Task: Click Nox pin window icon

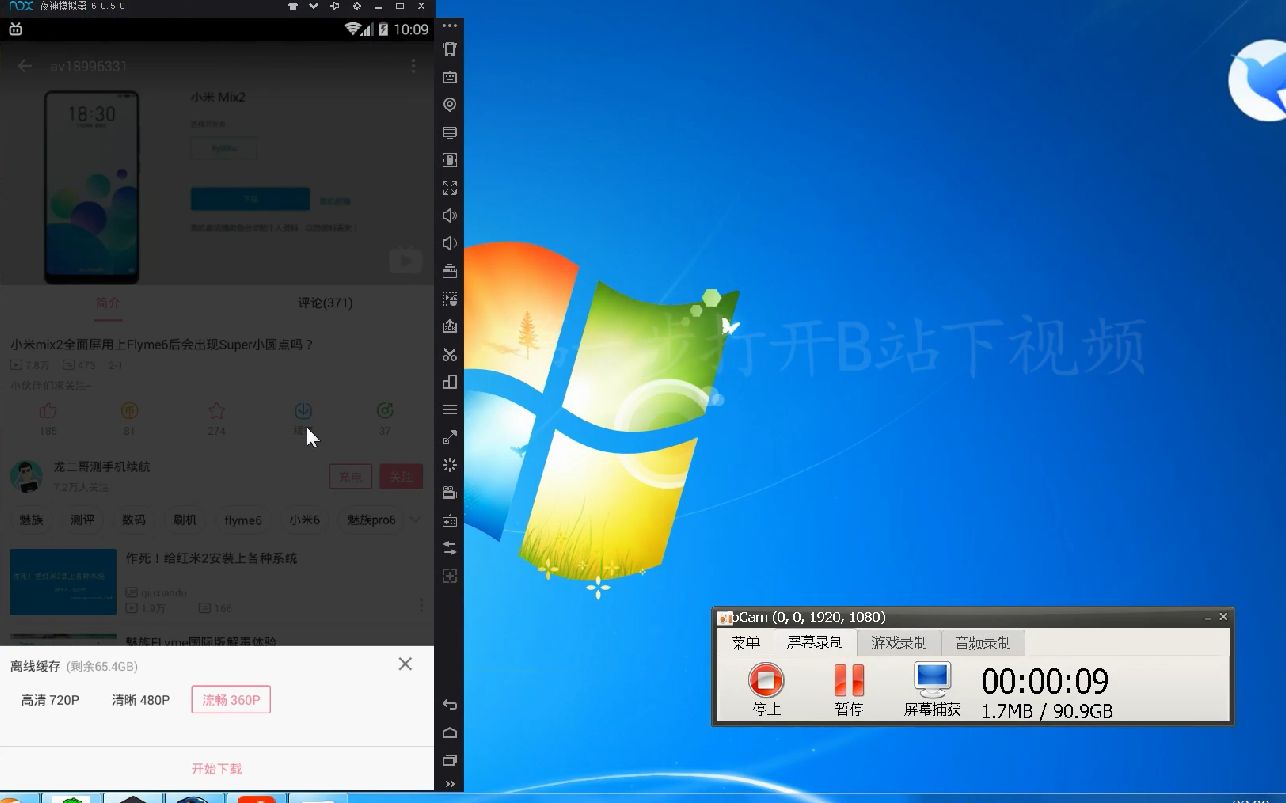Action: click(x=335, y=6)
